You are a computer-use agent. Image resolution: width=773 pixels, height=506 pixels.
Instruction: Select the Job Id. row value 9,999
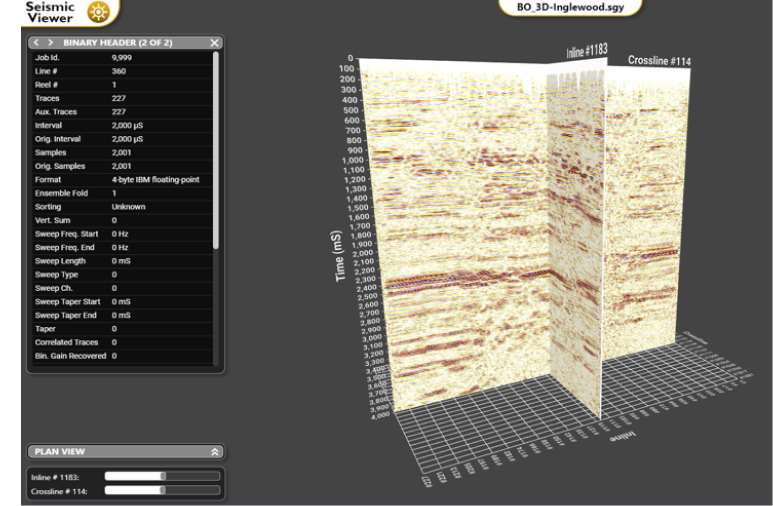(x=124, y=58)
